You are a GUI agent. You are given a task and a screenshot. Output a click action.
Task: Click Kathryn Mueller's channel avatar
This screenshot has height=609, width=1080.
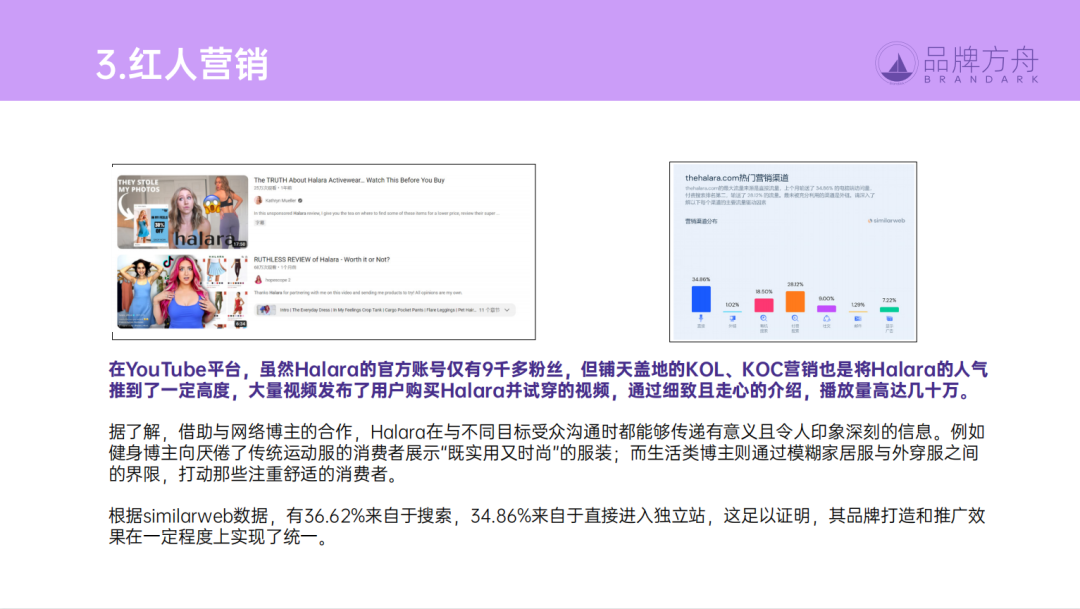tap(258, 200)
